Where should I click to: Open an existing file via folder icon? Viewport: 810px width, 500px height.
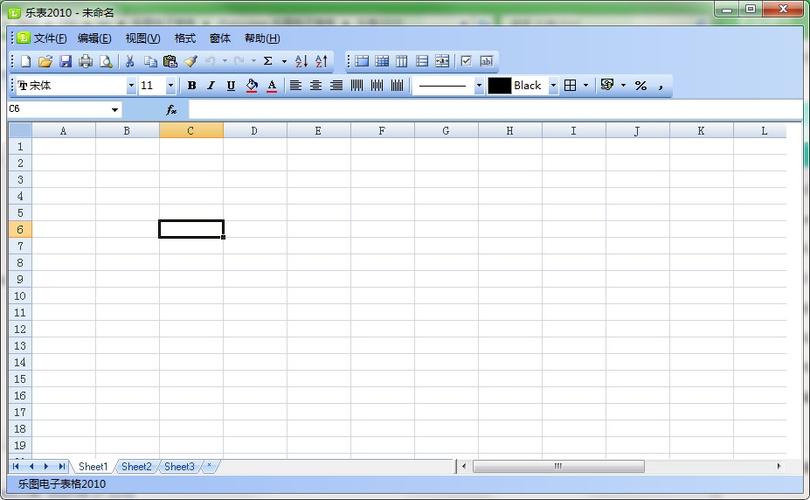click(45, 61)
